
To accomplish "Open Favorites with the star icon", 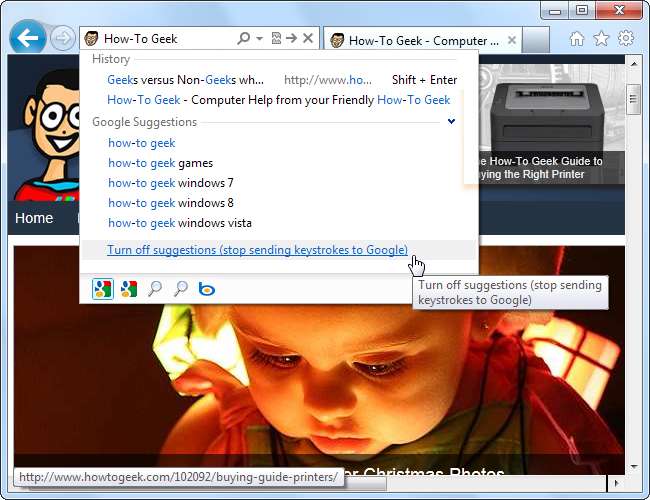I will coord(601,39).
